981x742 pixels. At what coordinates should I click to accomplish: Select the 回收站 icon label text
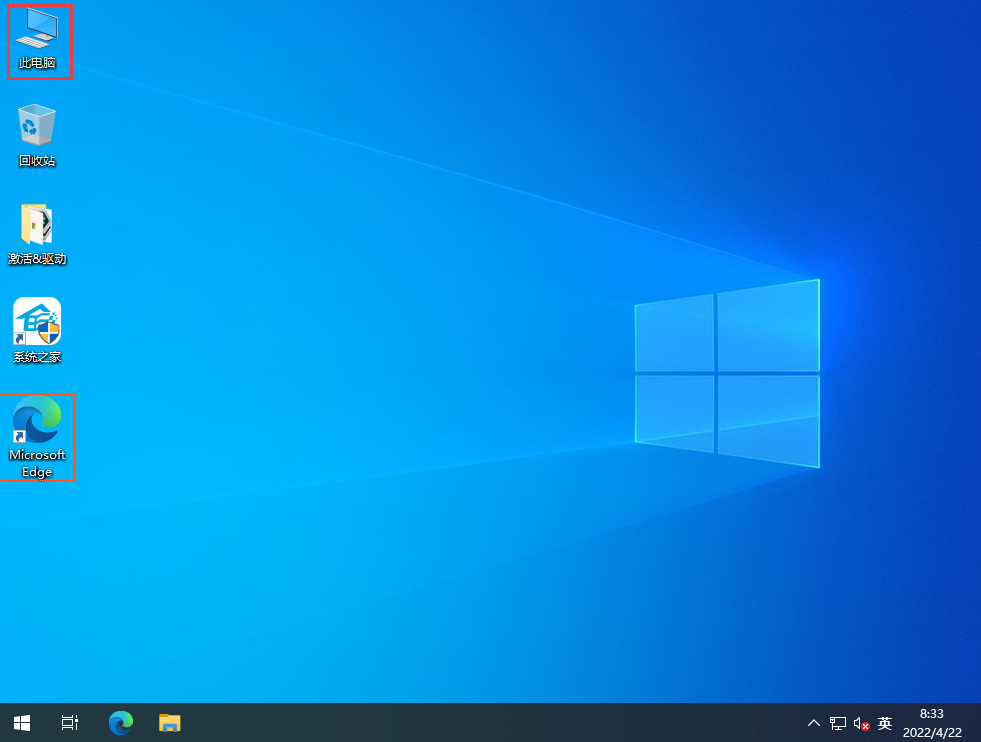point(37,161)
